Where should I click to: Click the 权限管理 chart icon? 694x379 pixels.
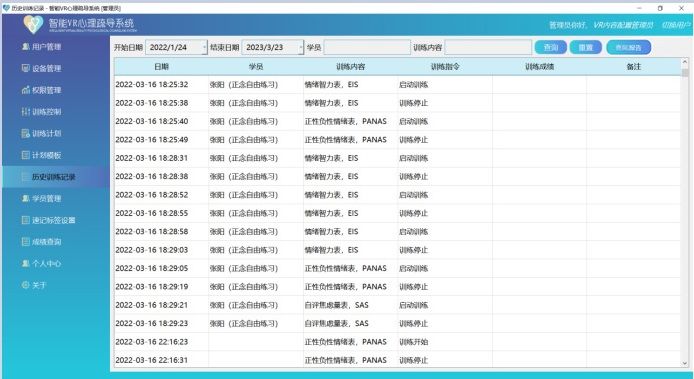[x=26, y=90]
